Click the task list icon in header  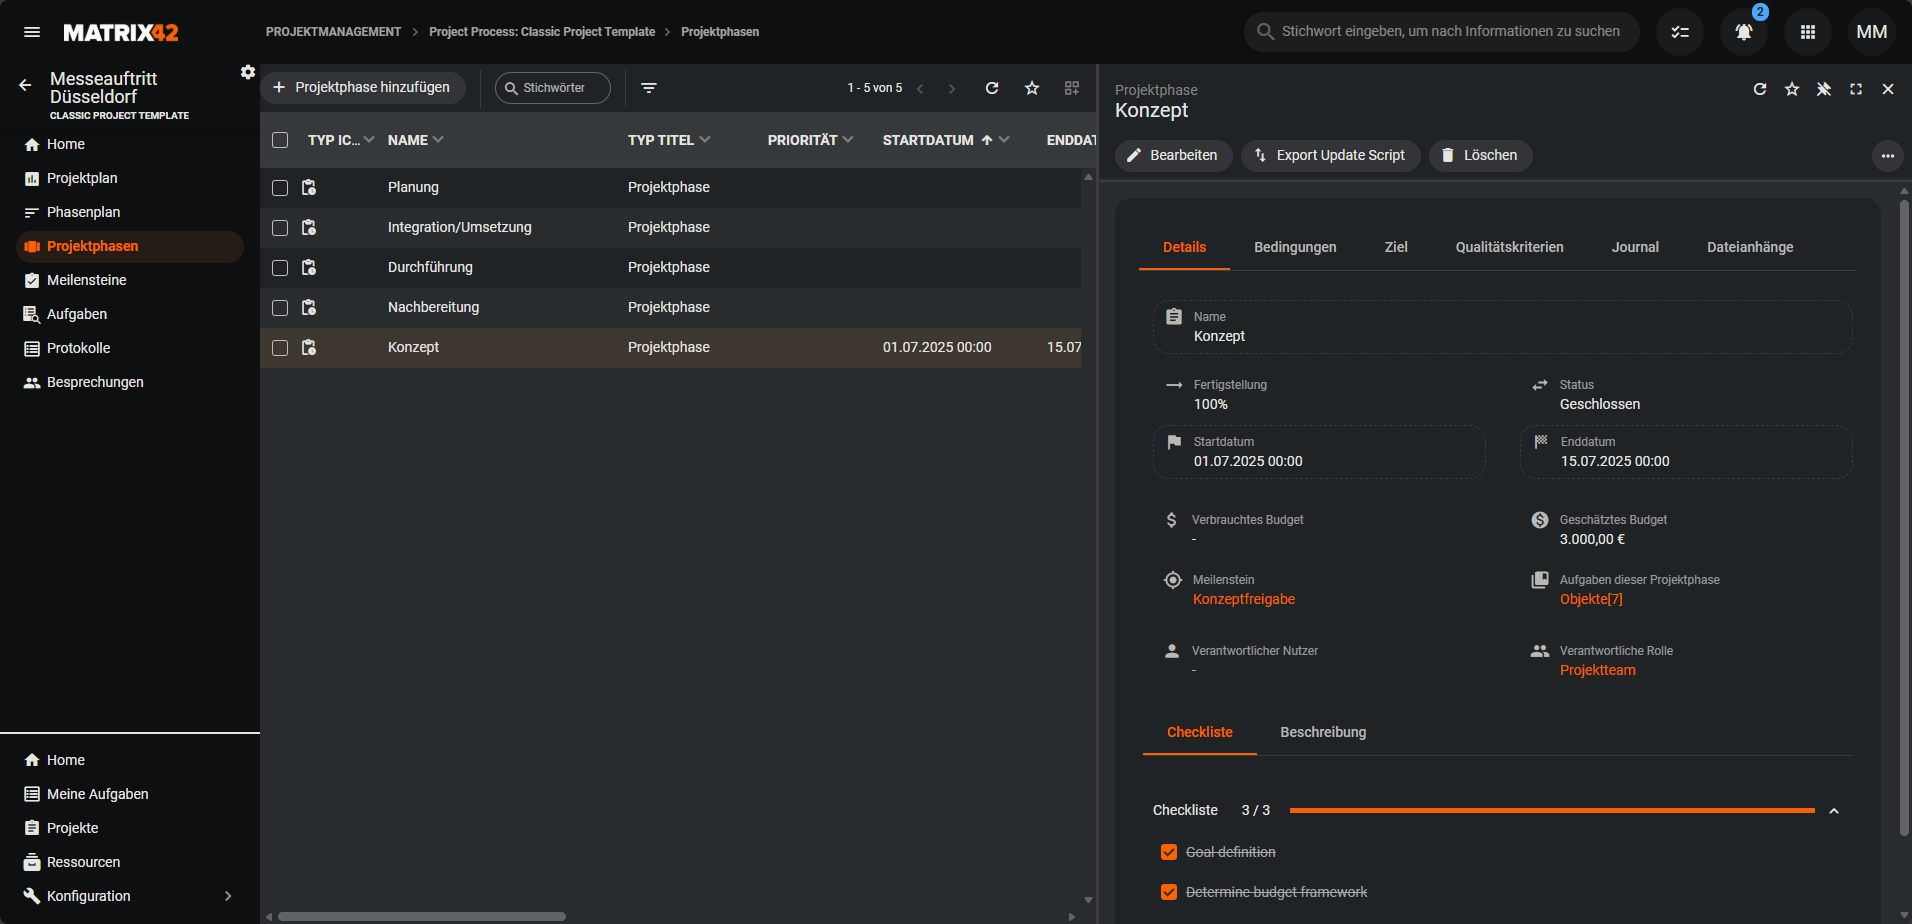click(x=1680, y=32)
